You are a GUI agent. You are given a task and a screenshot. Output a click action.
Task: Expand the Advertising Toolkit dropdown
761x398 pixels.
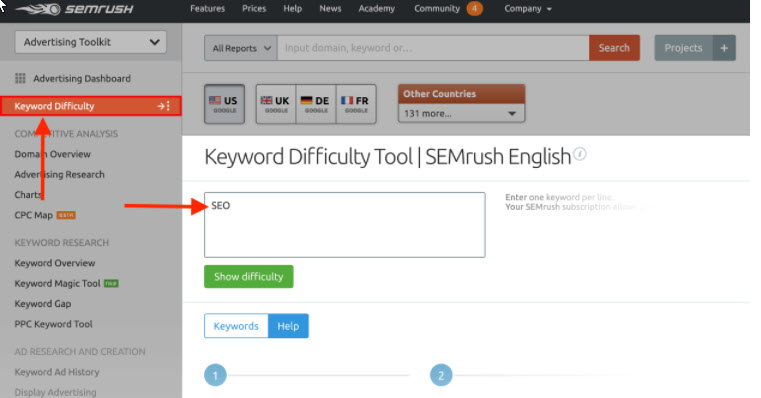[x=91, y=42]
